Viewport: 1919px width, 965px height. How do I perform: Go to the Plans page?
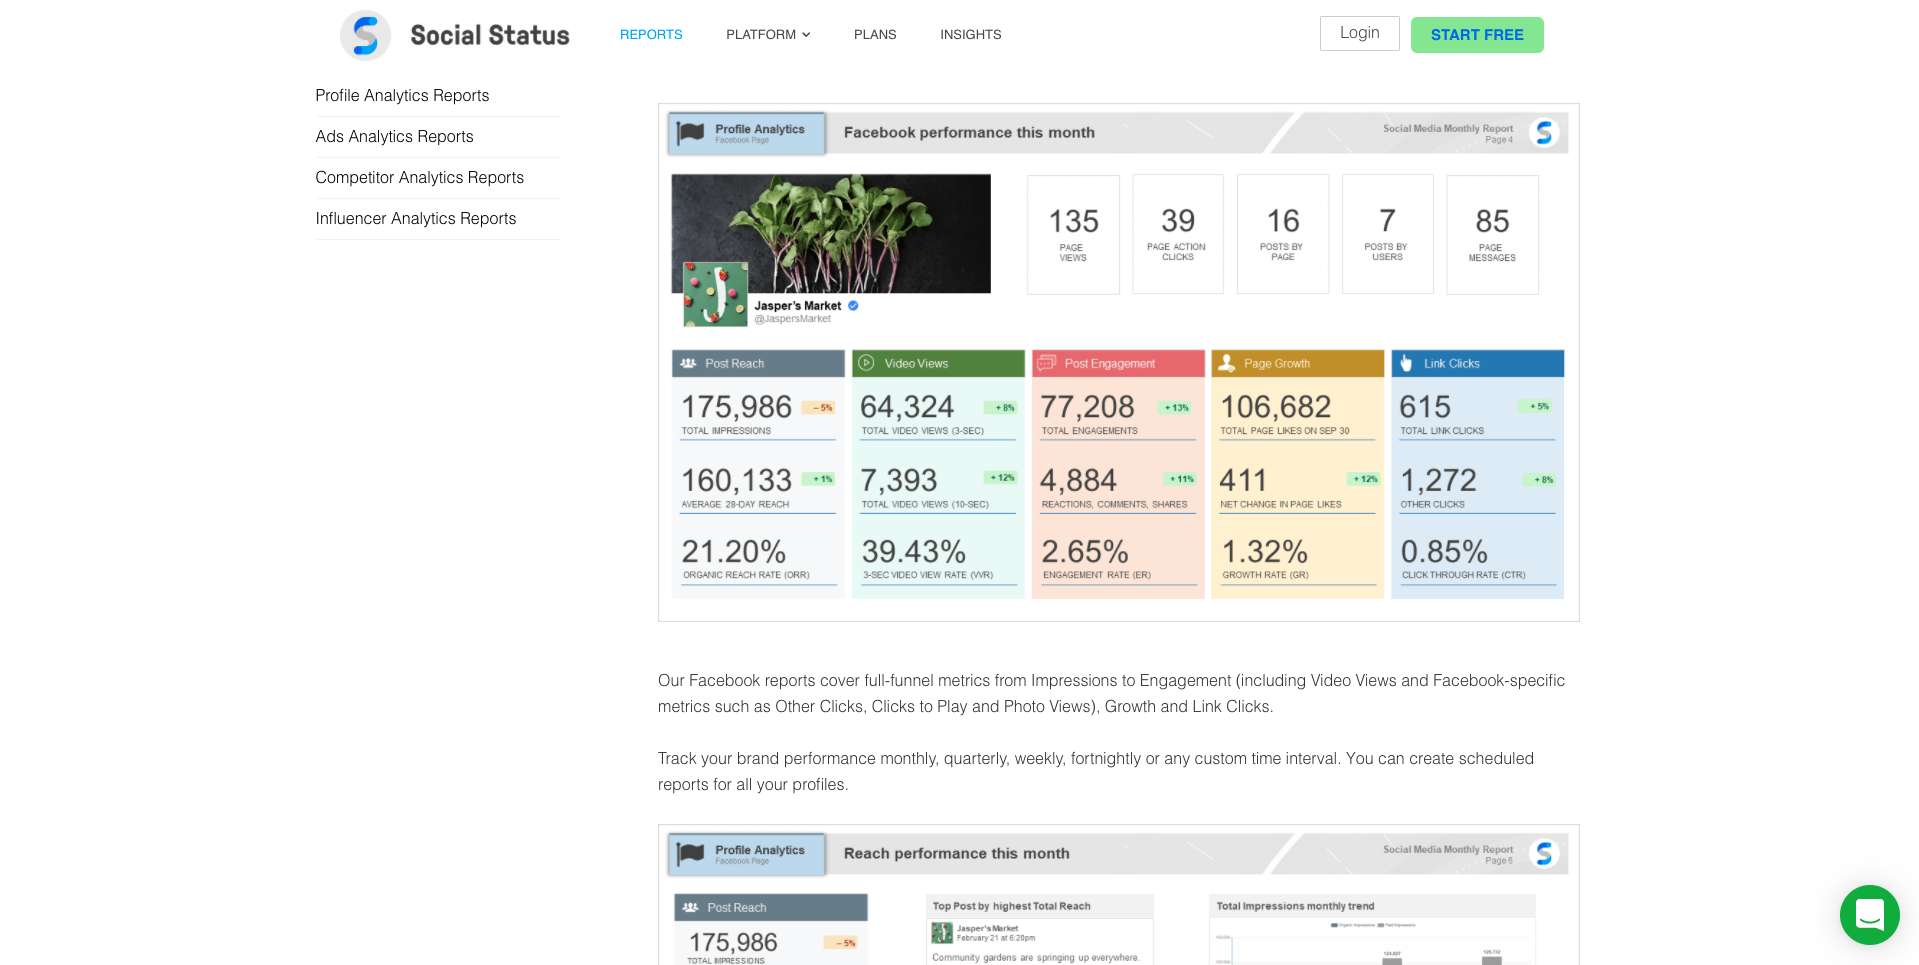click(875, 34)
